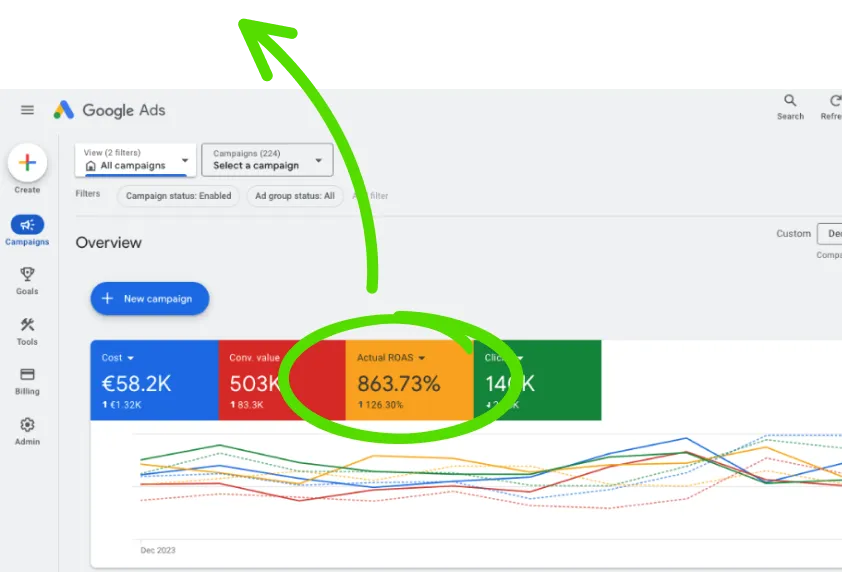Viewport: 842px width, 572px height.
Task: Open the Billing card icon
Action: click(27, 375)
